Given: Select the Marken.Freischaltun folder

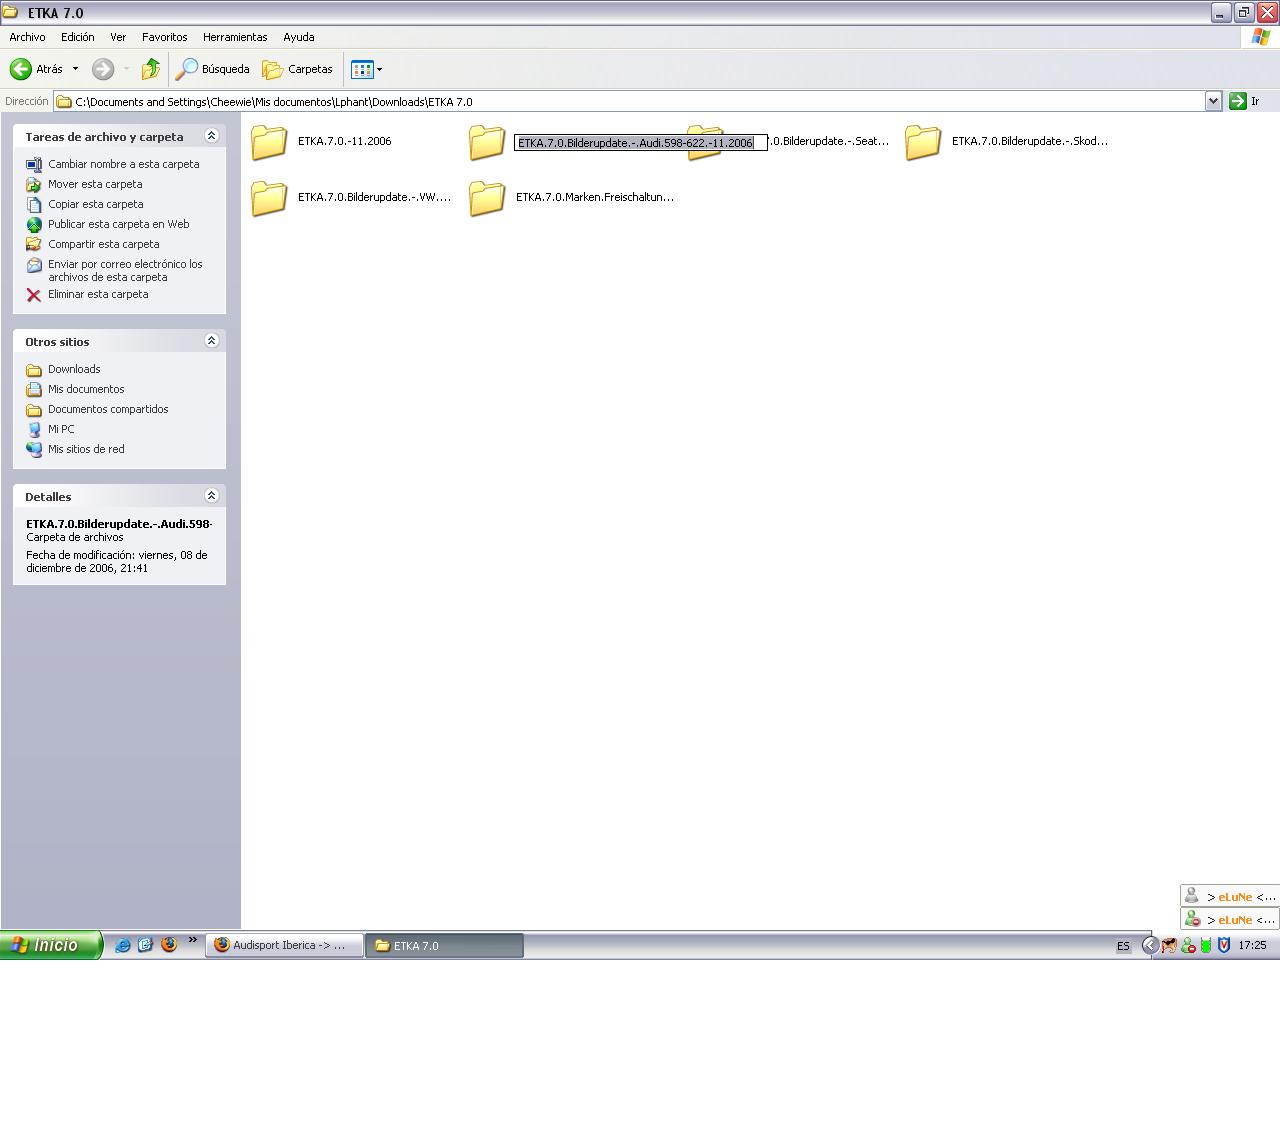Looking at the screenshot, I should 572,197.
